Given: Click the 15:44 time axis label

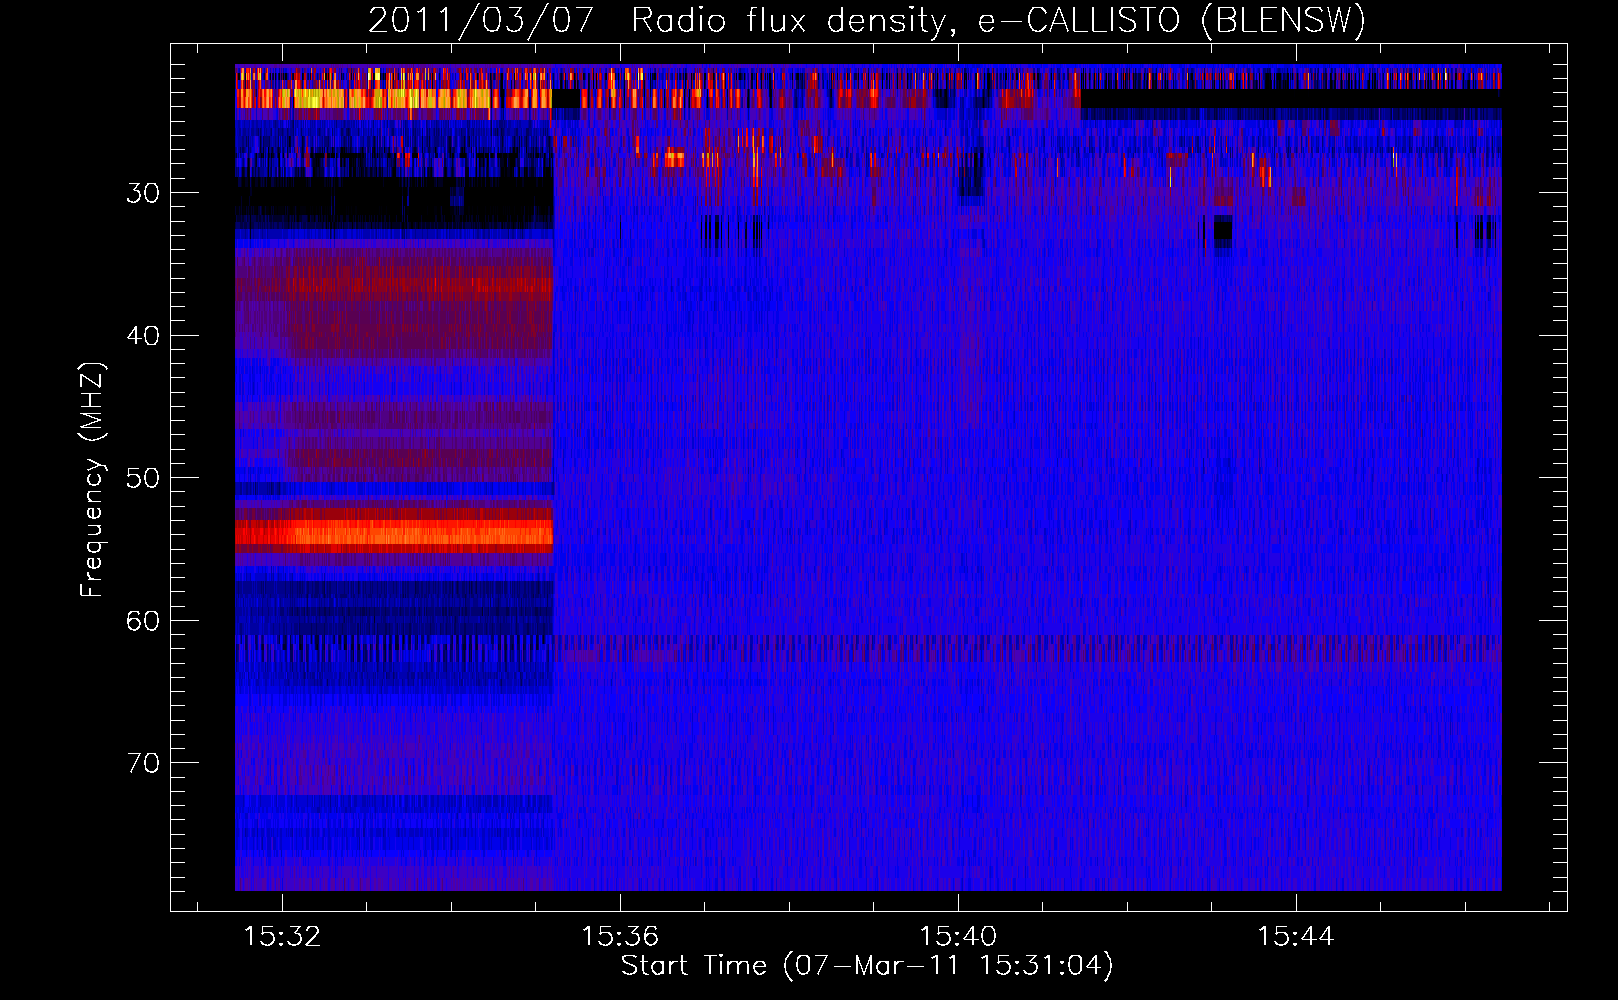Looking at the screenshot, I should (x=1296, y=937).
